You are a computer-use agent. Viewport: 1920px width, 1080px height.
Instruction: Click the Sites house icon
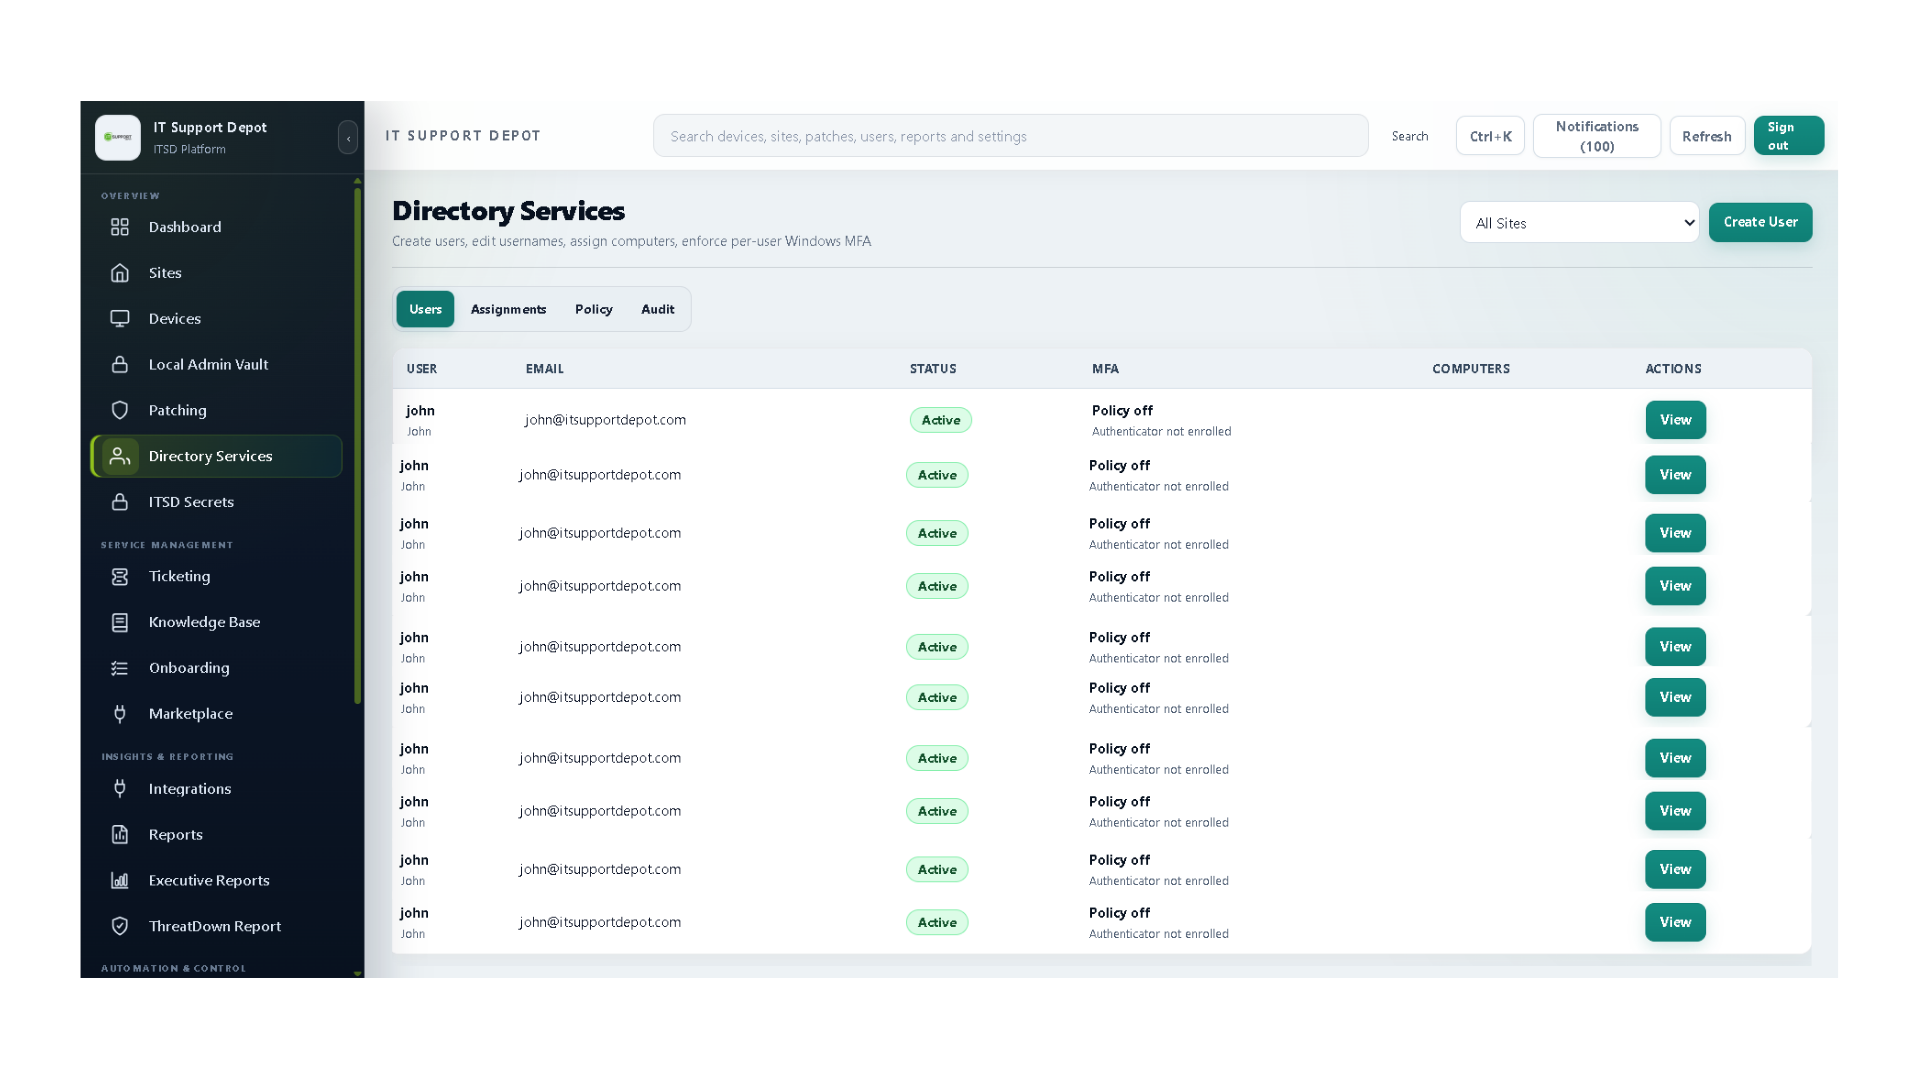click(x=120, y=273)
